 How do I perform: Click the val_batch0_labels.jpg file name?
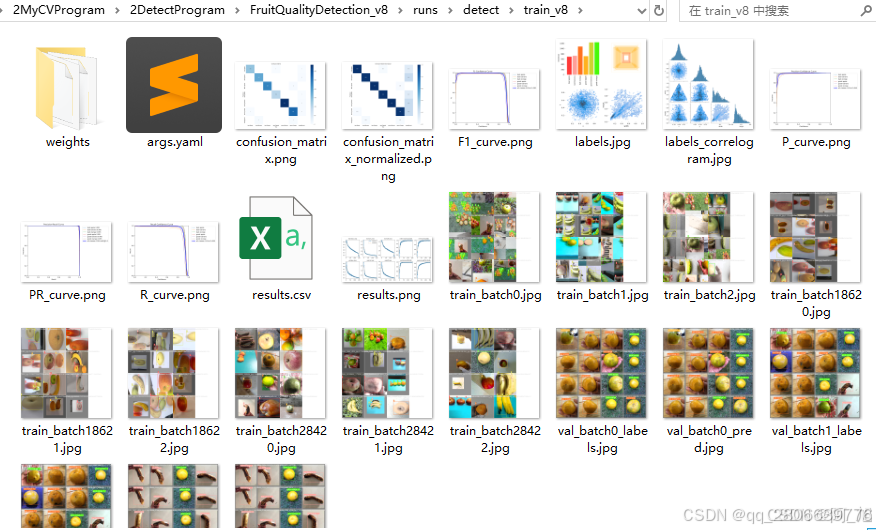point(602,439)
